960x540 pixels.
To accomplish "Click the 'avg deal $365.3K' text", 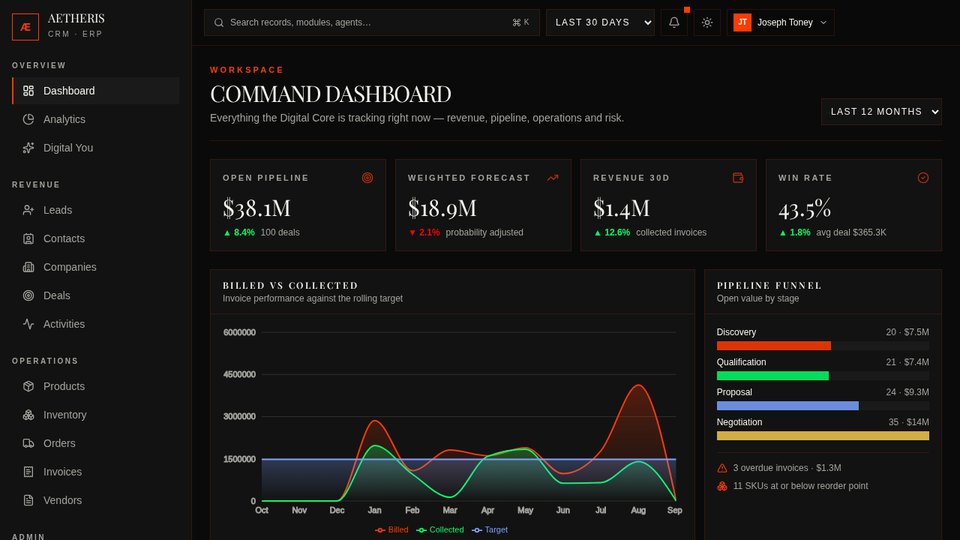I will click(851, 233).
